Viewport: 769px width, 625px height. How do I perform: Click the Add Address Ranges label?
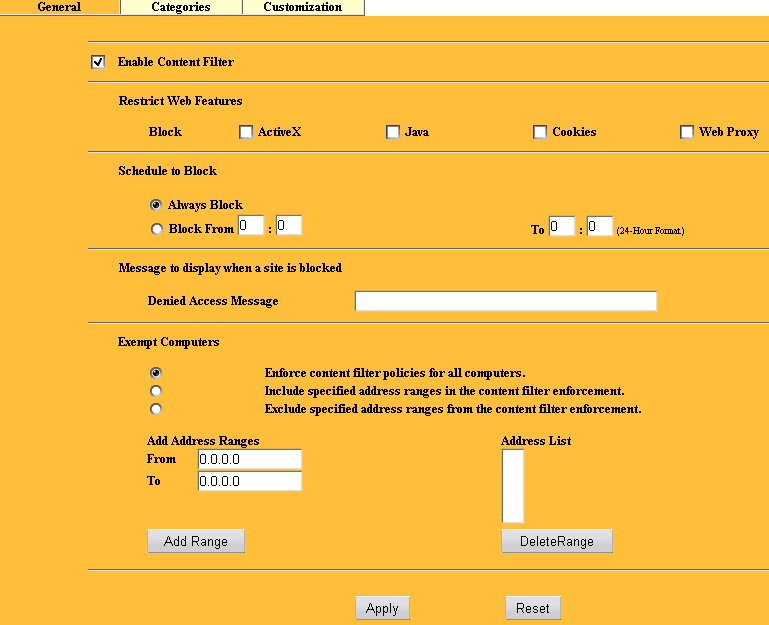click(x=203, y=441)
